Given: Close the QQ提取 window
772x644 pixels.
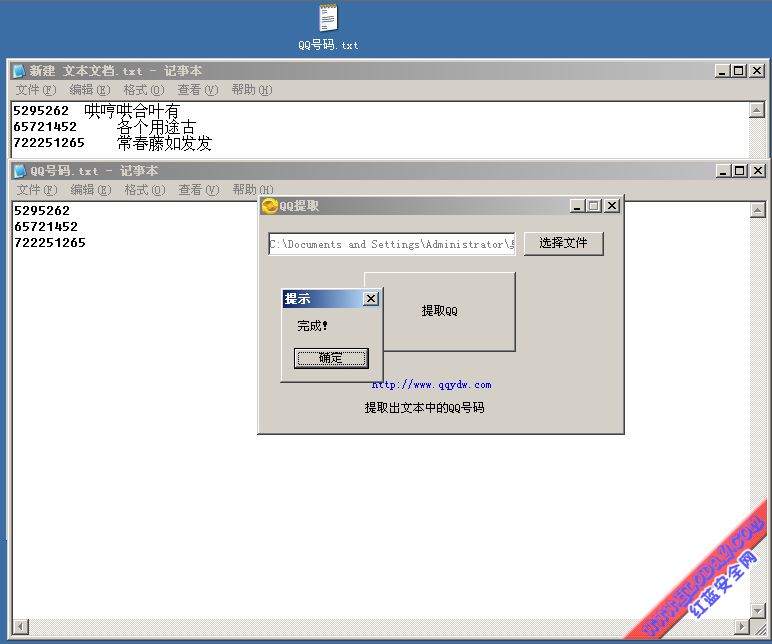Looking at the screenshot, I should tap(611, 206).
